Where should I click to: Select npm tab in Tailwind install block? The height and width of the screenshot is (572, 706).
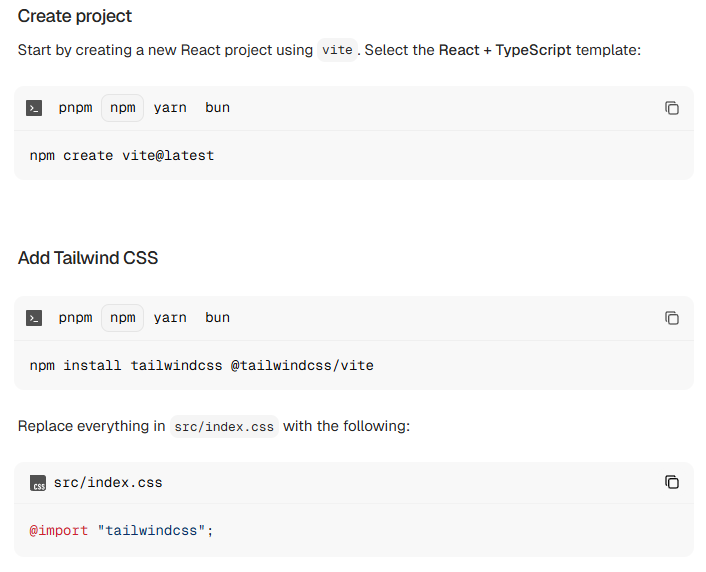pos(123,318)
